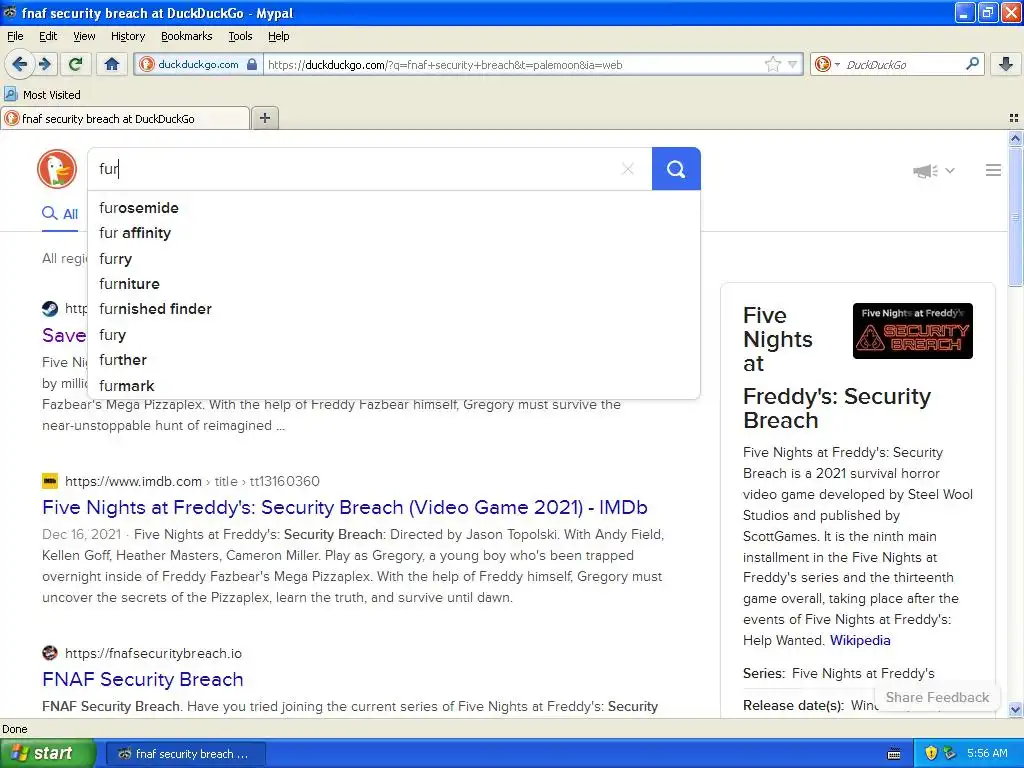
Task: Click the toolbar search magnifier icon
Action: tap(972, 64)
